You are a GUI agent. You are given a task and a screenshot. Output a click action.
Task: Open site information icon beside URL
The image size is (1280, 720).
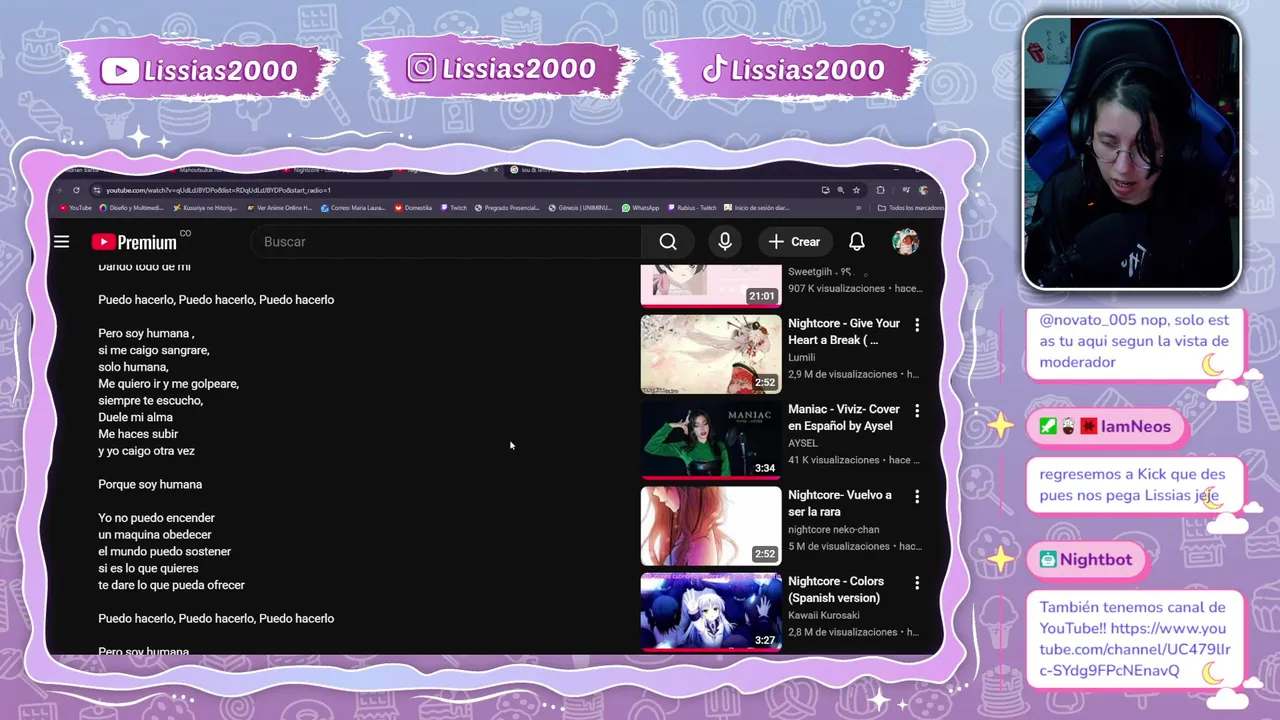coord(97,190)
